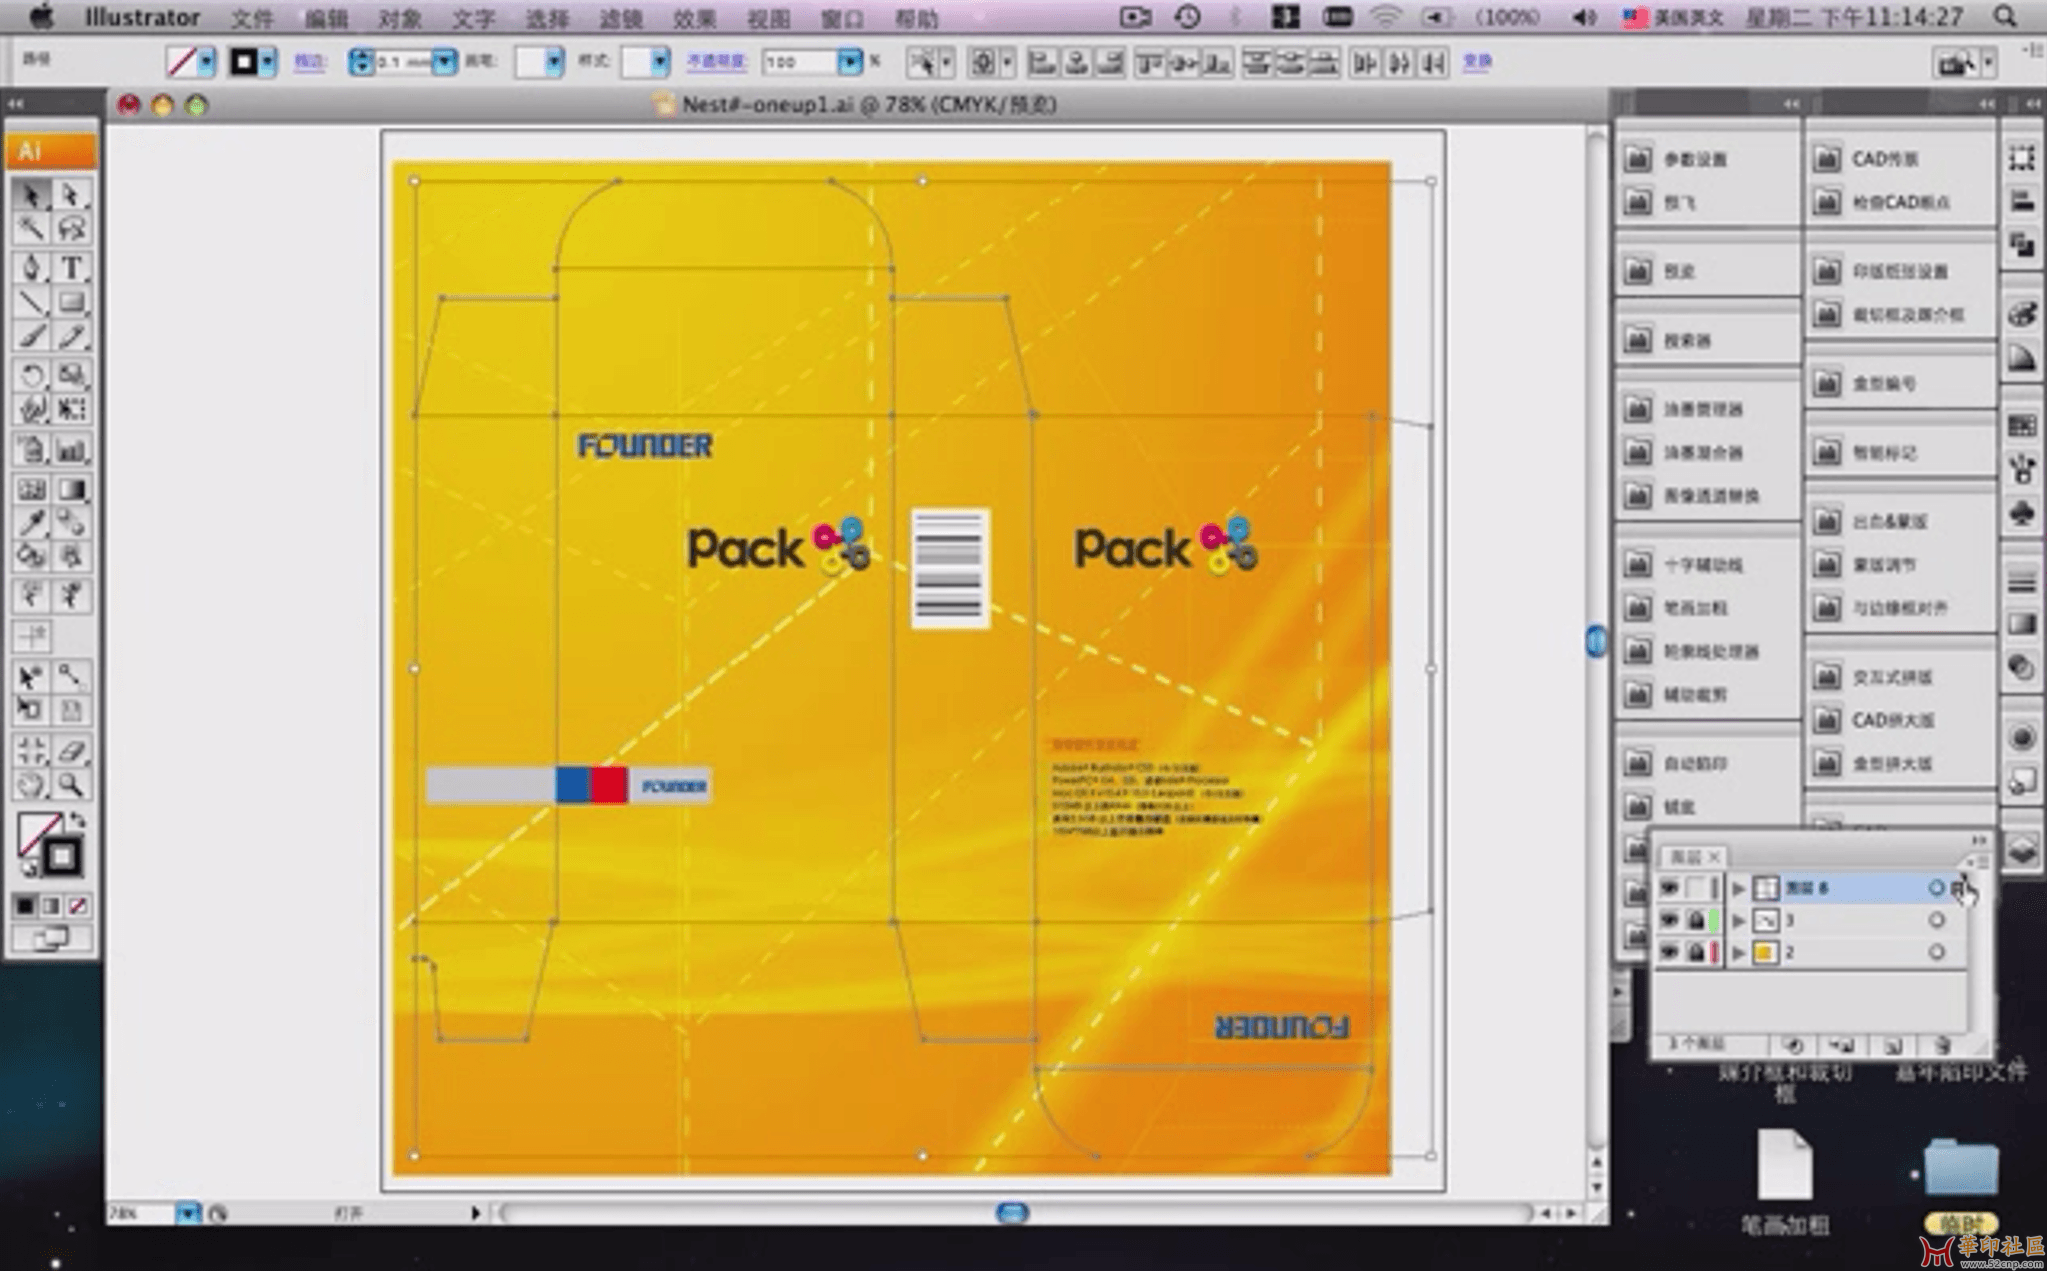Click the 智能标记 plugin button
This screenshot has height=1271, width=2047.
[x=1866, y=453]
